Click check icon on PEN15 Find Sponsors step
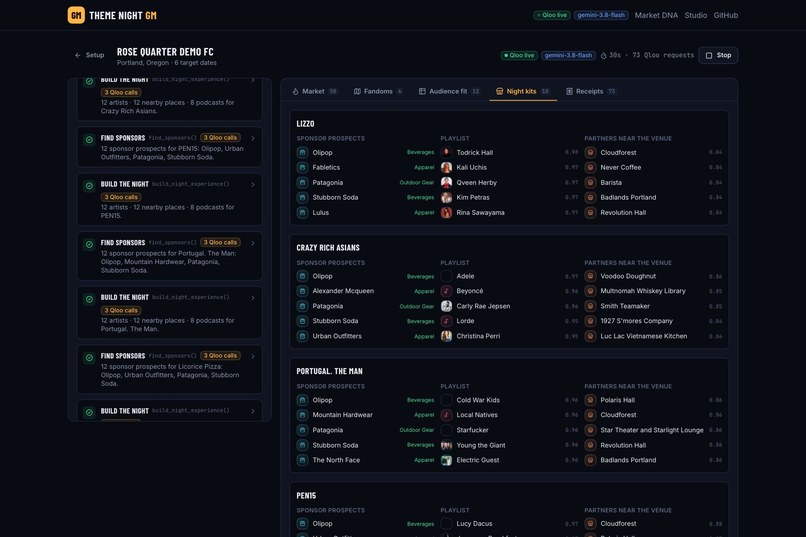The width and height of the screenshot is (806, 537). (x=89, y=139)
